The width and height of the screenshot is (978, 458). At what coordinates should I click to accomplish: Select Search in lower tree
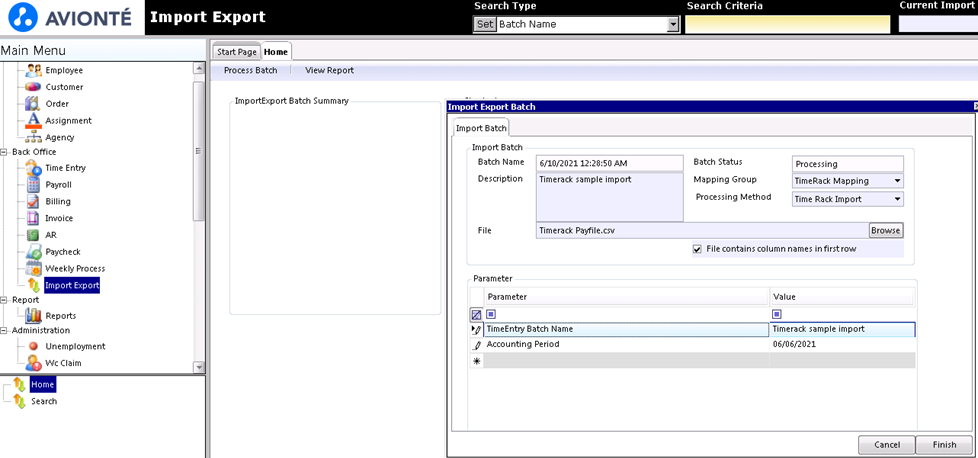44,401
